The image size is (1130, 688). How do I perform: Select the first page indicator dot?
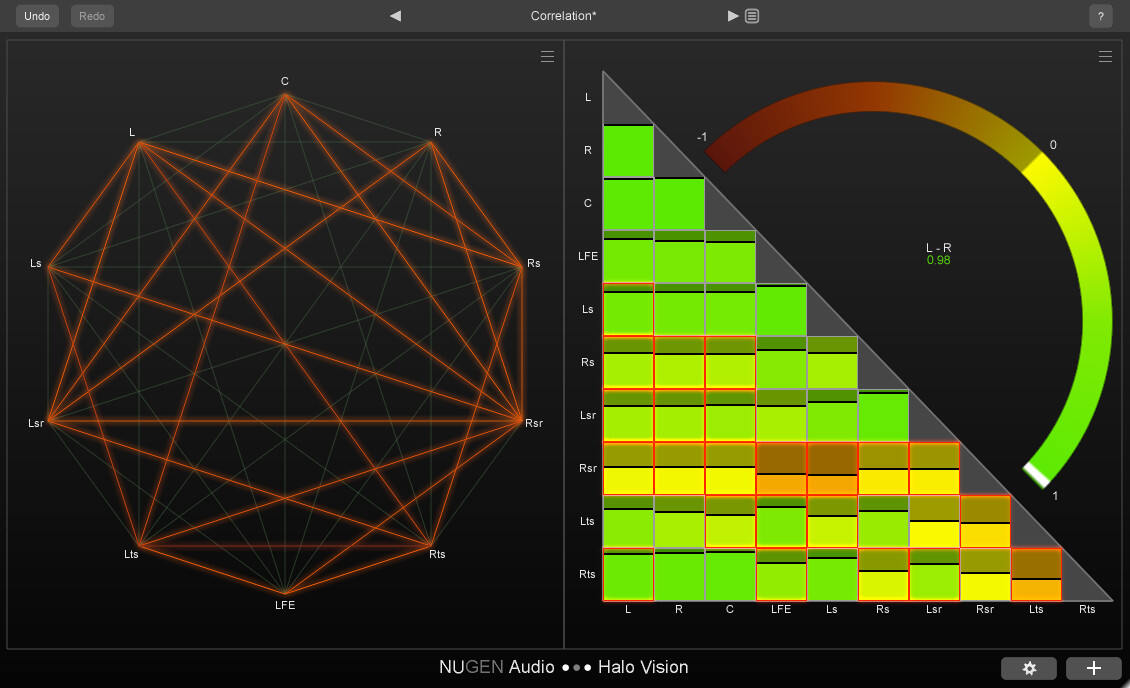(566, 668)
